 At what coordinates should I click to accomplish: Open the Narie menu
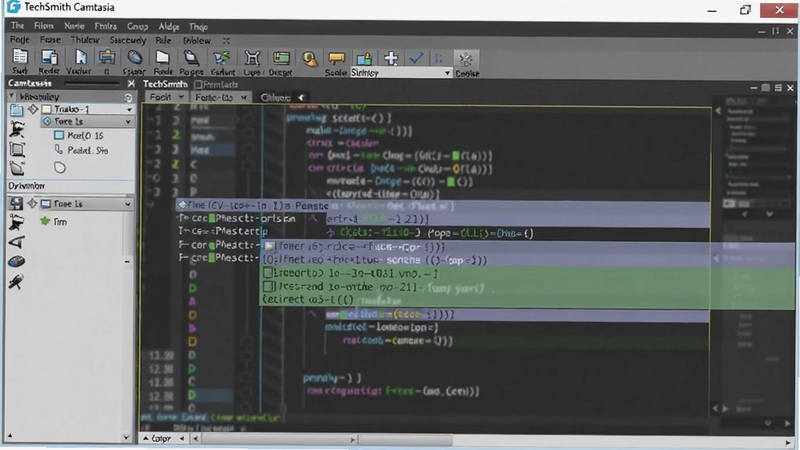tap(74, 26)
